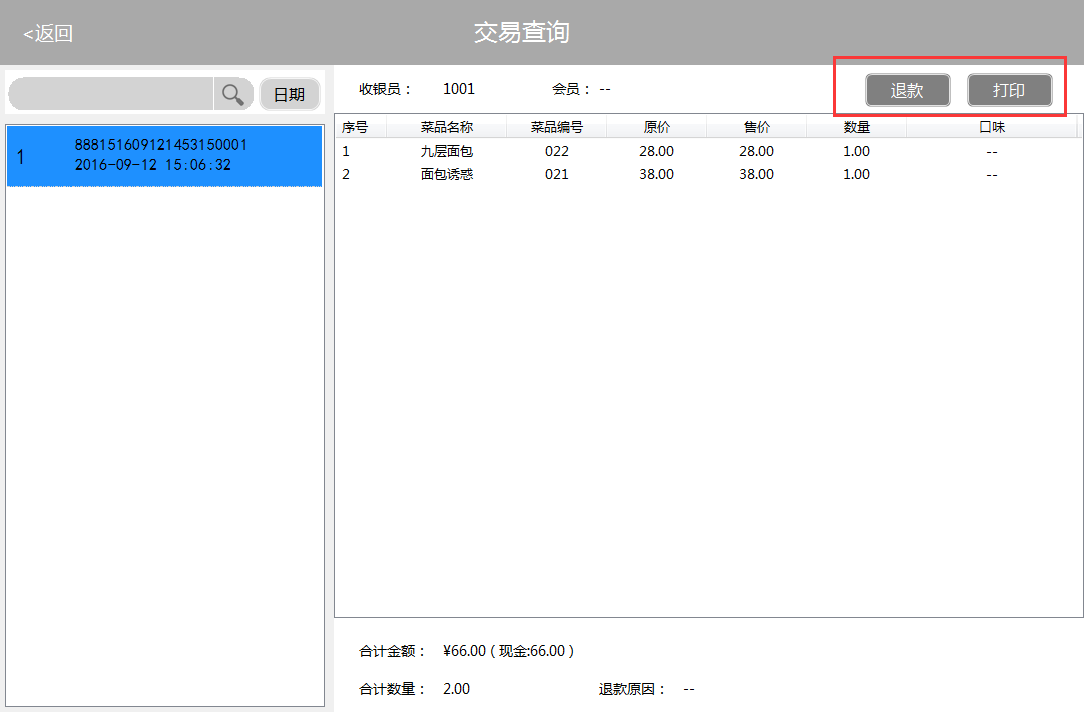Click the magnifier search icon

(x=233, y=94)
